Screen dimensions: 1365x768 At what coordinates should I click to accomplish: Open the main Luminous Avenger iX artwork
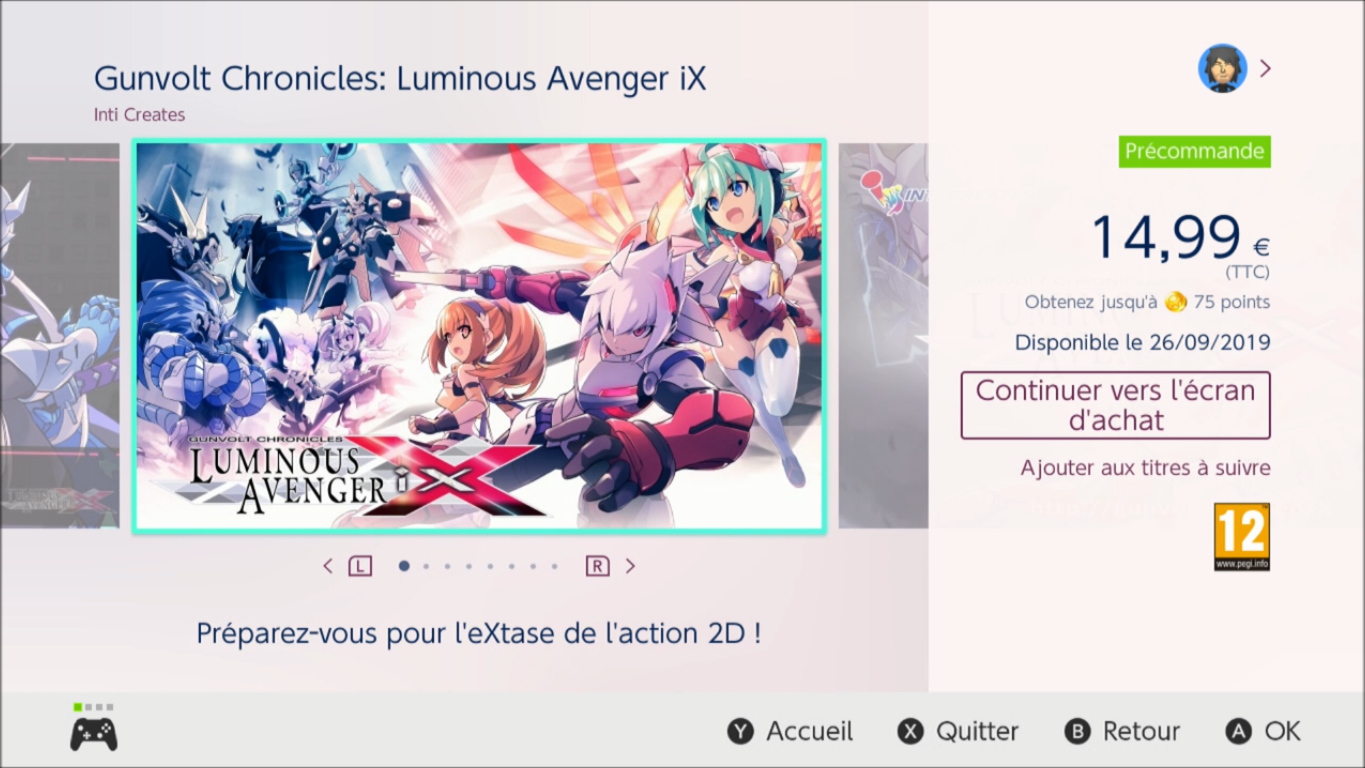click(479, 336)
